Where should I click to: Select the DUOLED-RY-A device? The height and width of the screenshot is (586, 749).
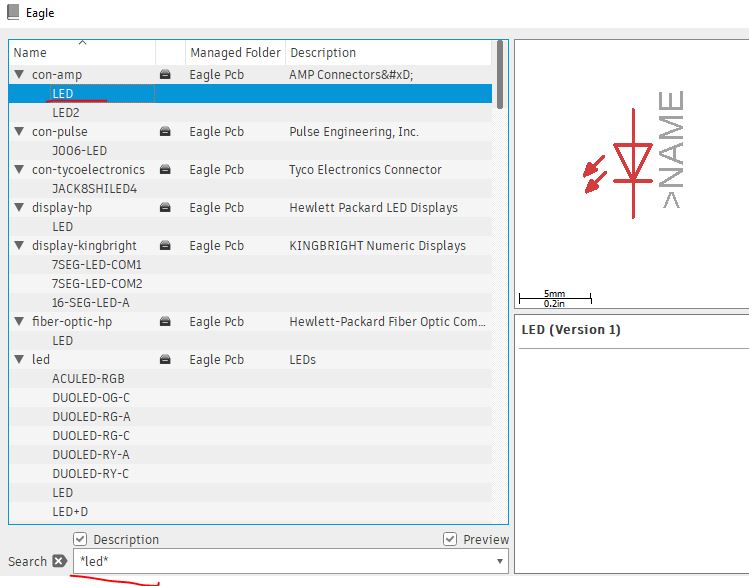[x=91, y=455]
